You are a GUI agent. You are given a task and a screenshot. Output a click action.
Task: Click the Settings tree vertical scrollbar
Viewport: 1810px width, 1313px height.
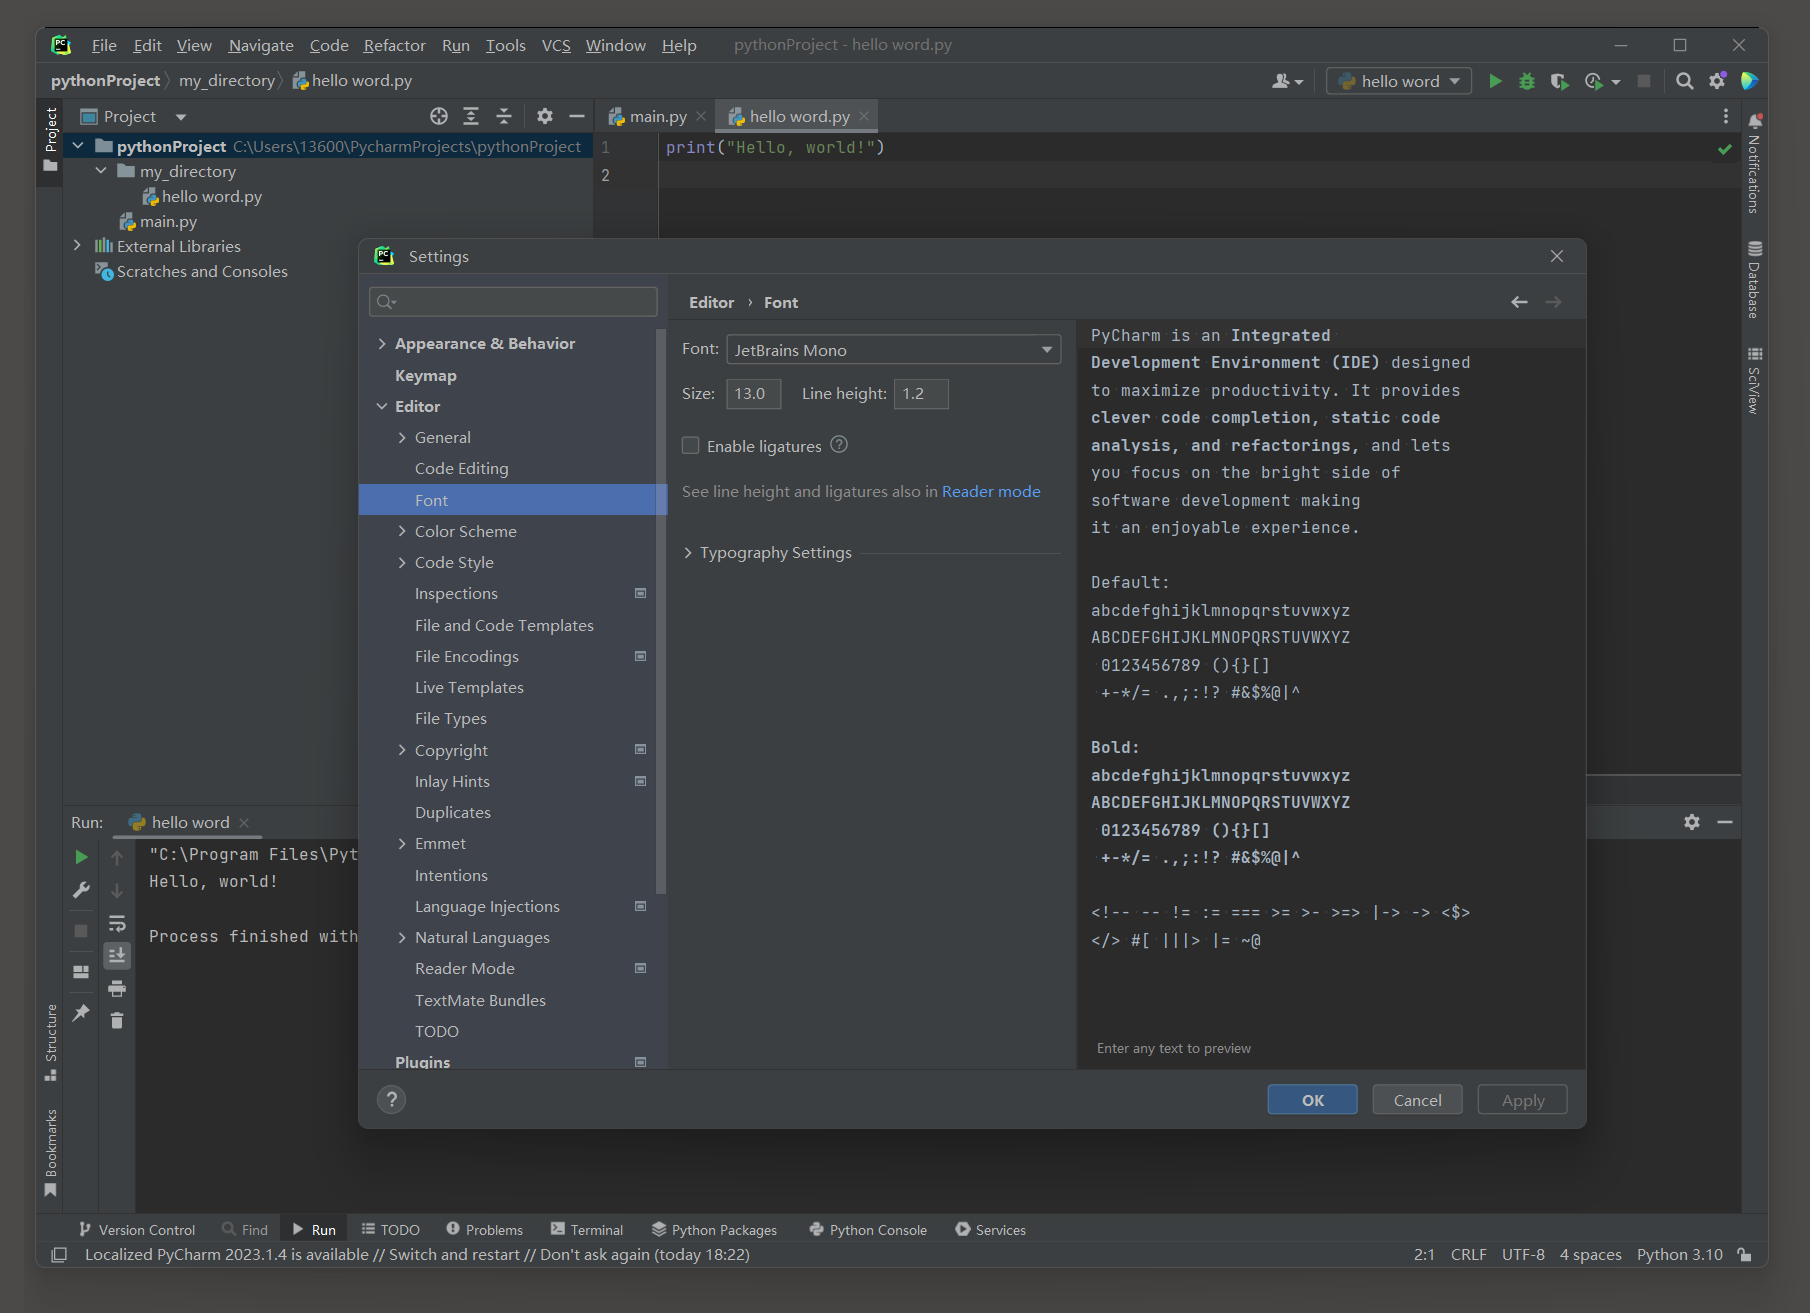(659, 610)
